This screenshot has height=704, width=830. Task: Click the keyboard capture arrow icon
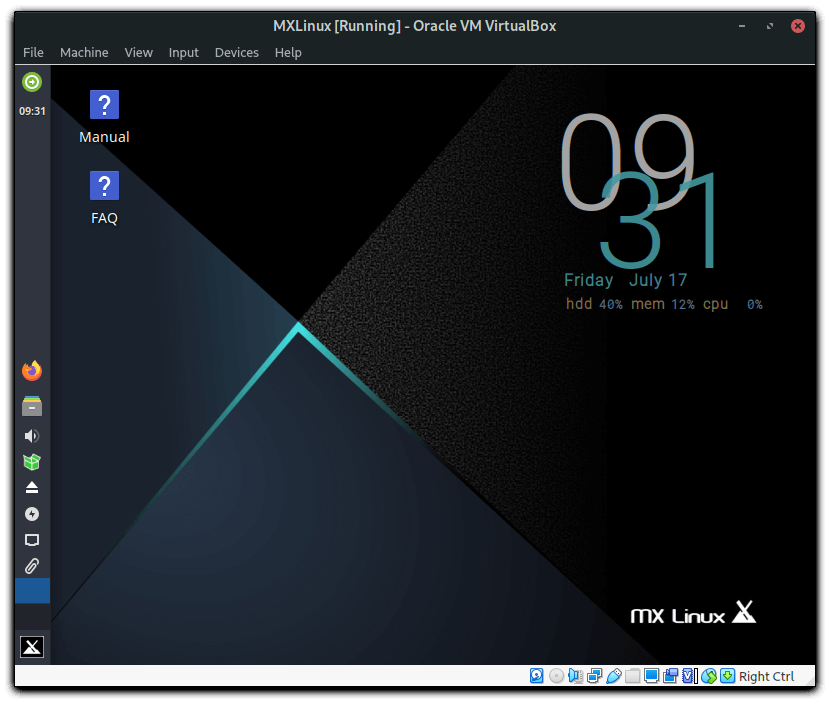click(728, 676)
